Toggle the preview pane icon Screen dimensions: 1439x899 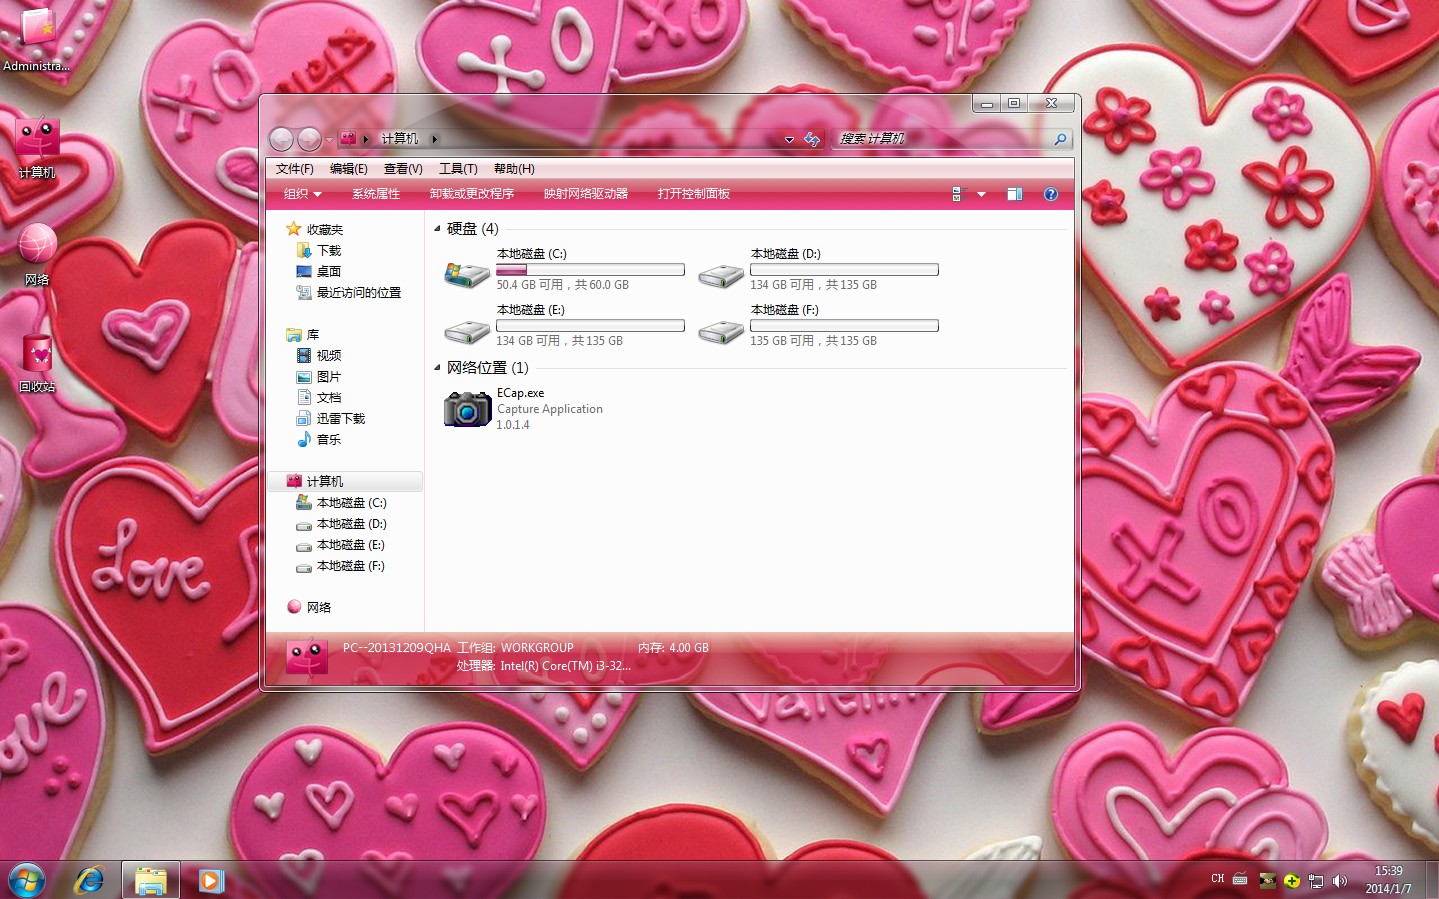point(1015,194)
